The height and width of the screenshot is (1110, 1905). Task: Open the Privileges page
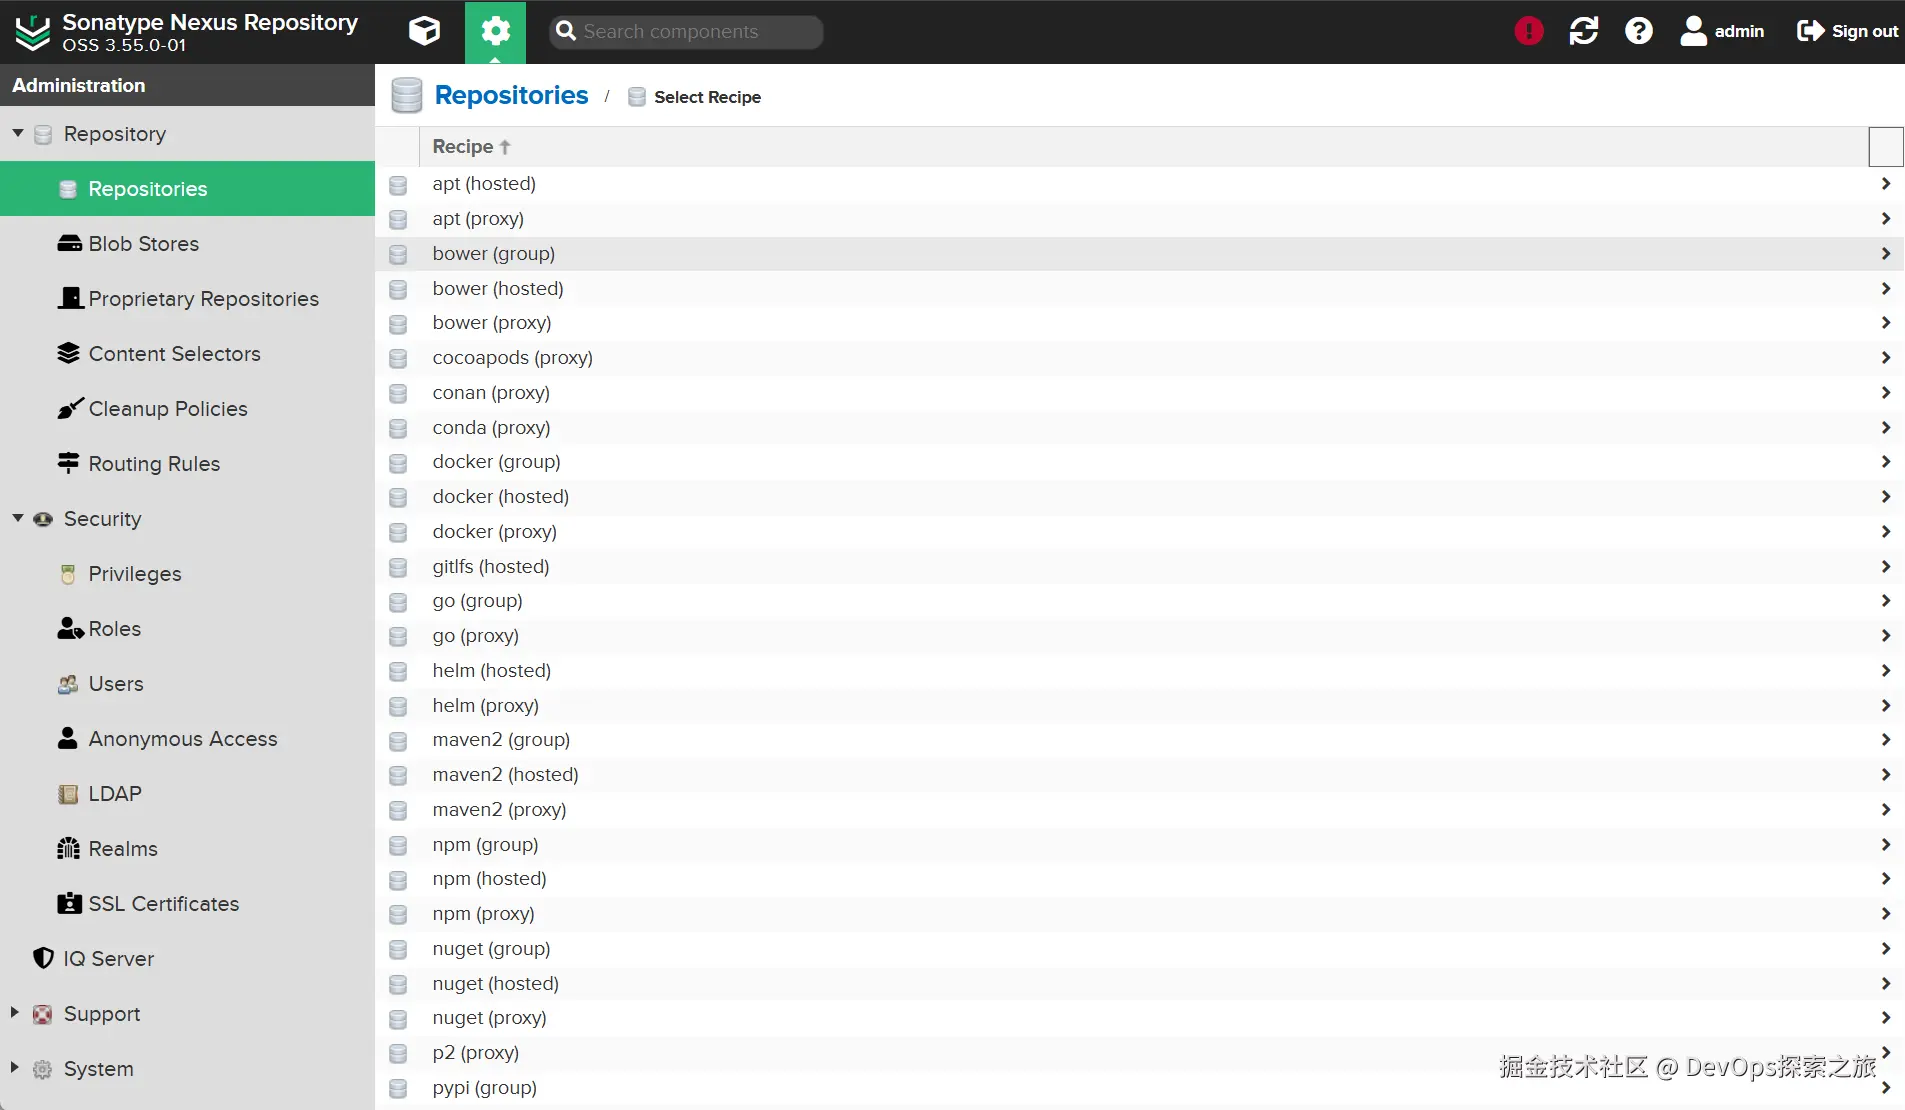[187, 574]
